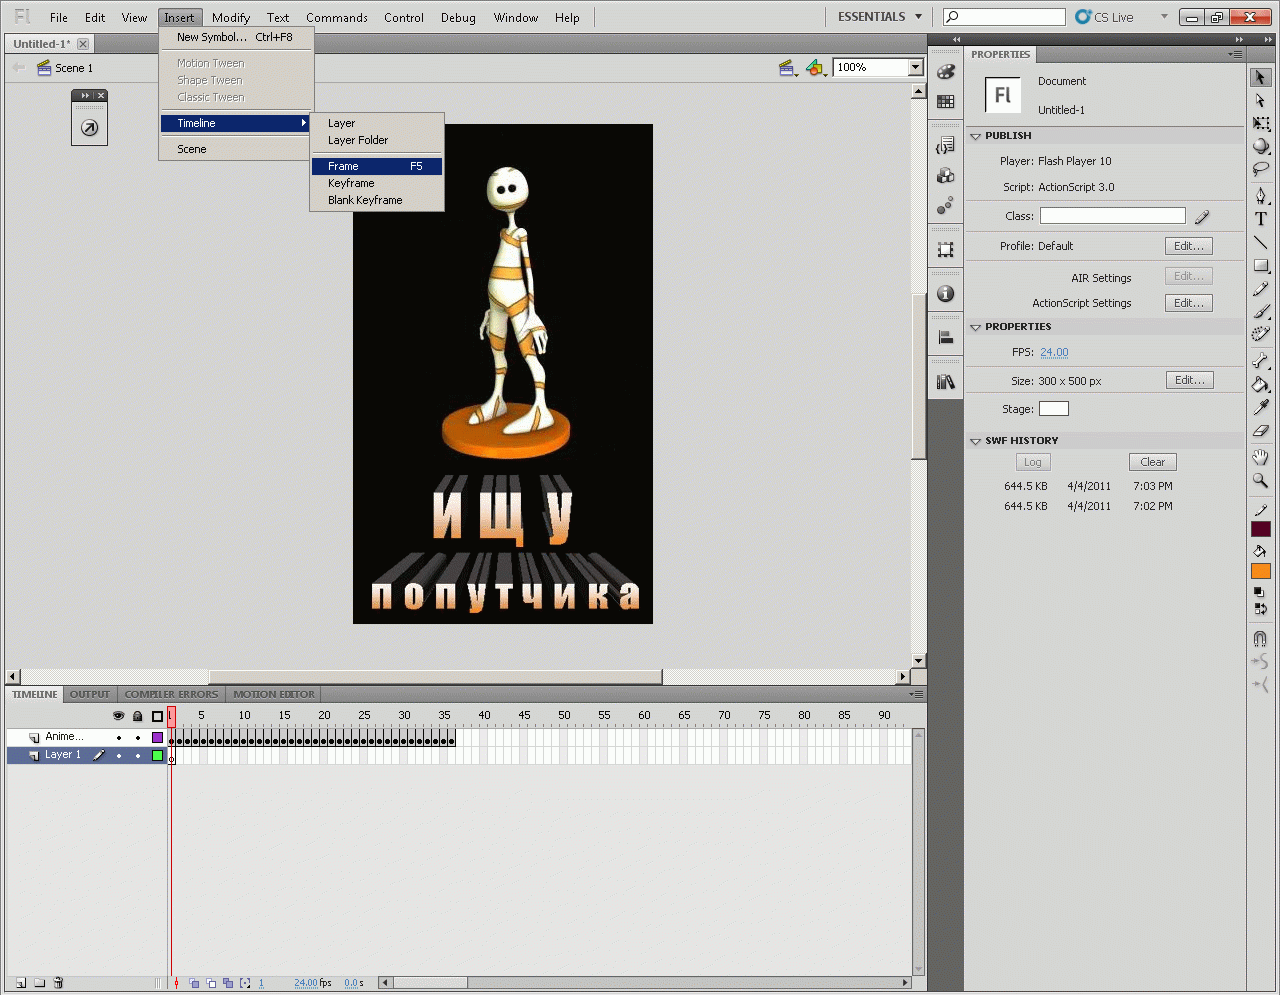Toggle lock dot for Layer 1
This screenshot has width=1280, height=995.
click(138, 756)
